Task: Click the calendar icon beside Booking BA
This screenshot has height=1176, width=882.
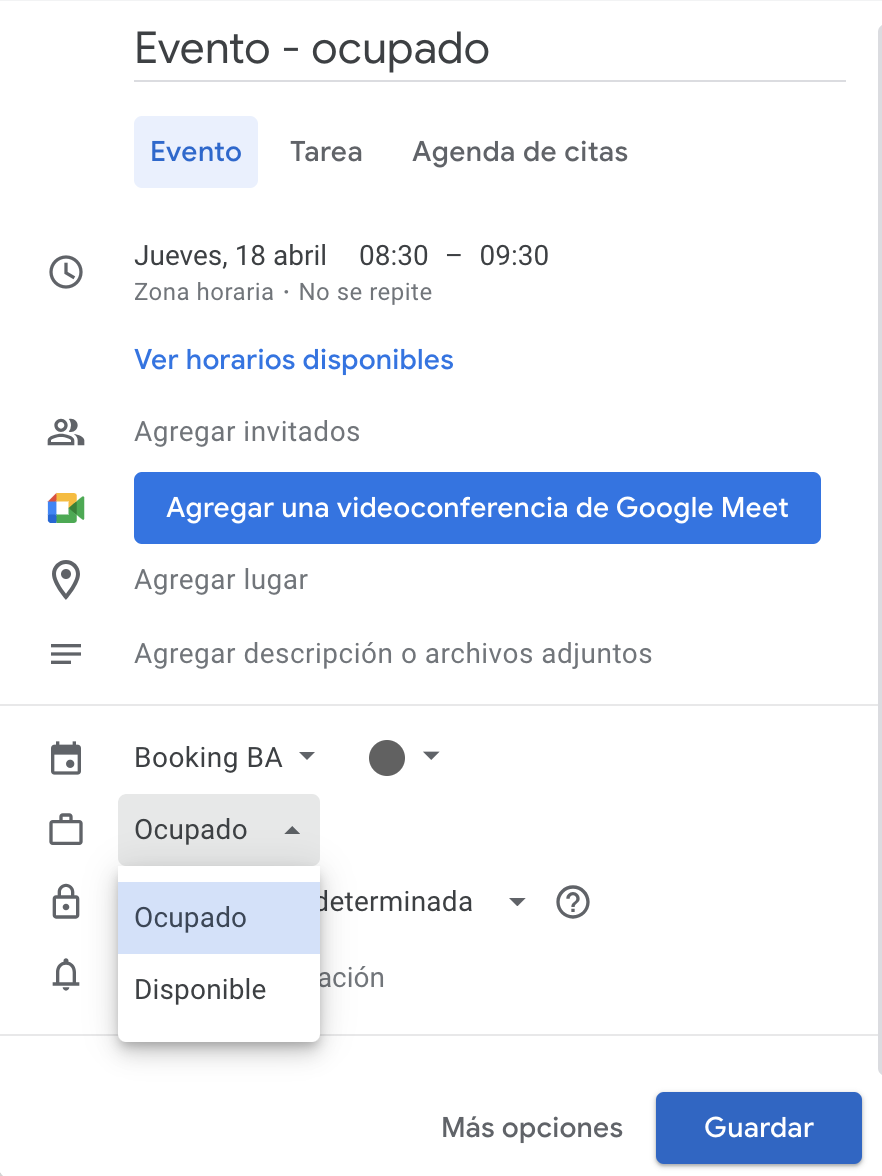Action: coord(66,758)
